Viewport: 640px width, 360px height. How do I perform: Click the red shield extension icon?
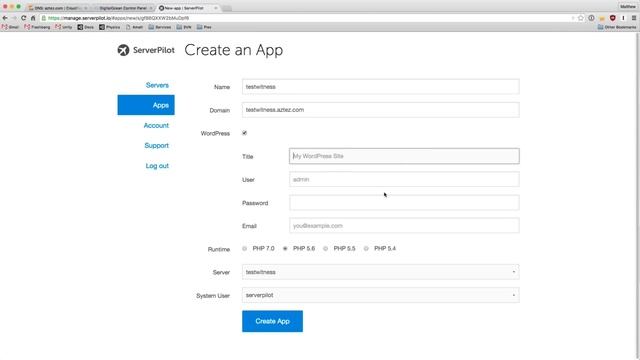point(612,18)
